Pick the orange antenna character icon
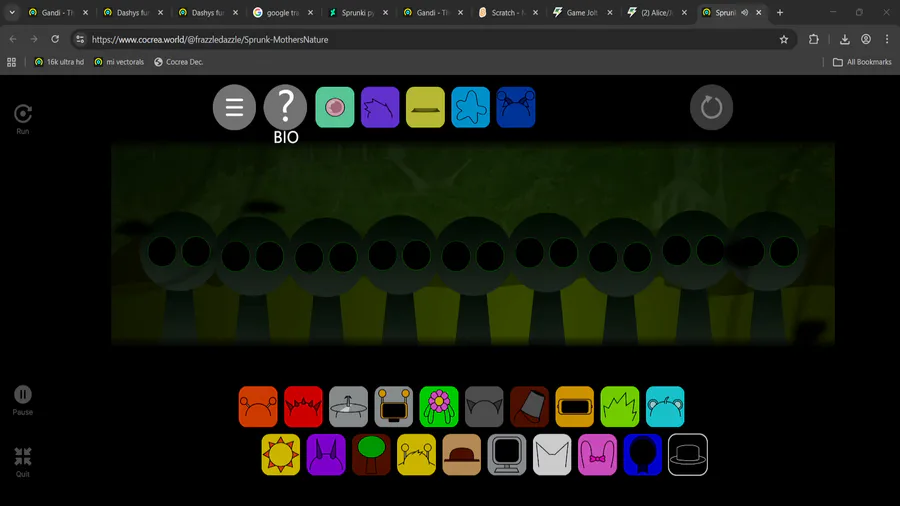 click(x=258, y=407)
